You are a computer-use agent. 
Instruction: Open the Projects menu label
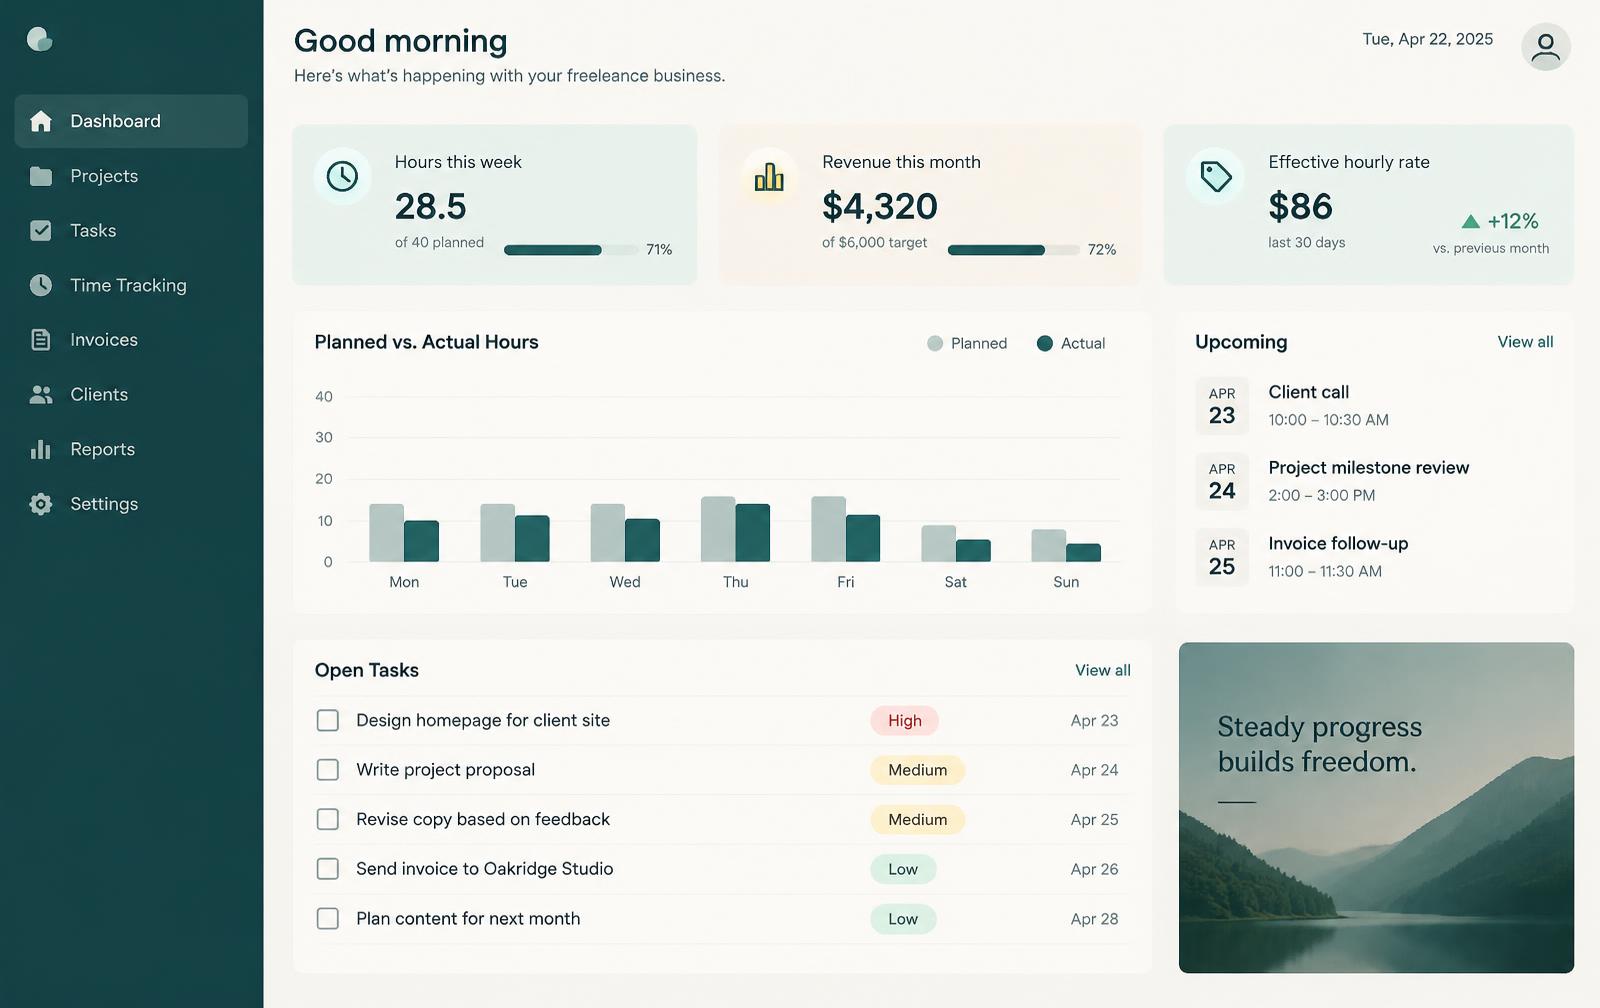[104, 176]
